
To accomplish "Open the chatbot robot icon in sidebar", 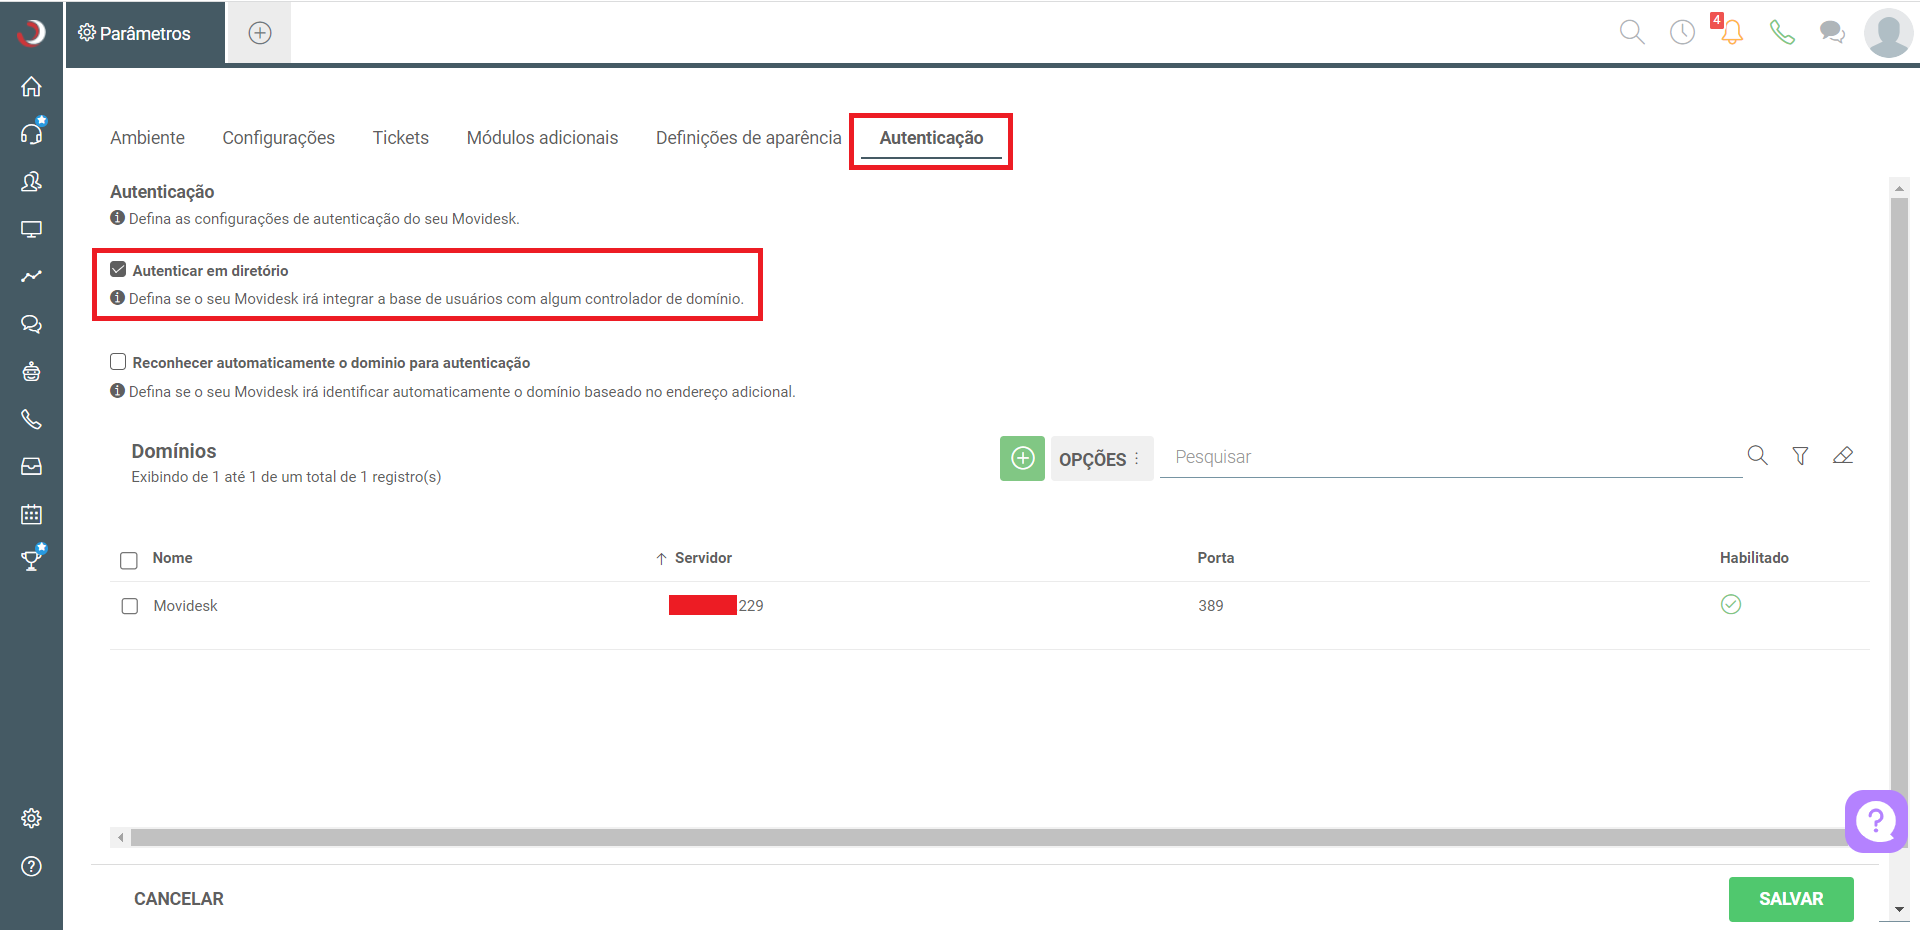I will pos(31,372).
